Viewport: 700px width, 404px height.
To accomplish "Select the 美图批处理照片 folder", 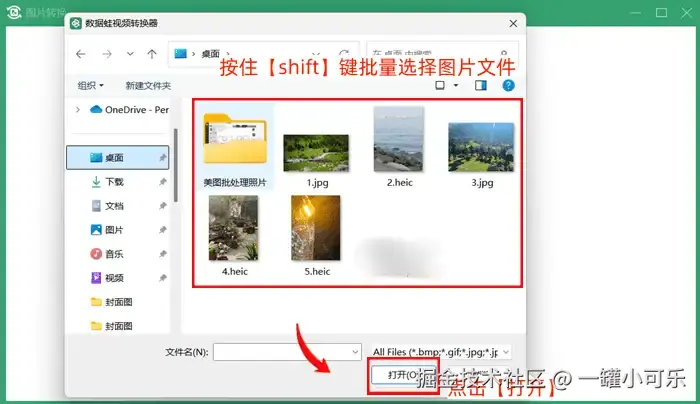I will pos(235,147).
